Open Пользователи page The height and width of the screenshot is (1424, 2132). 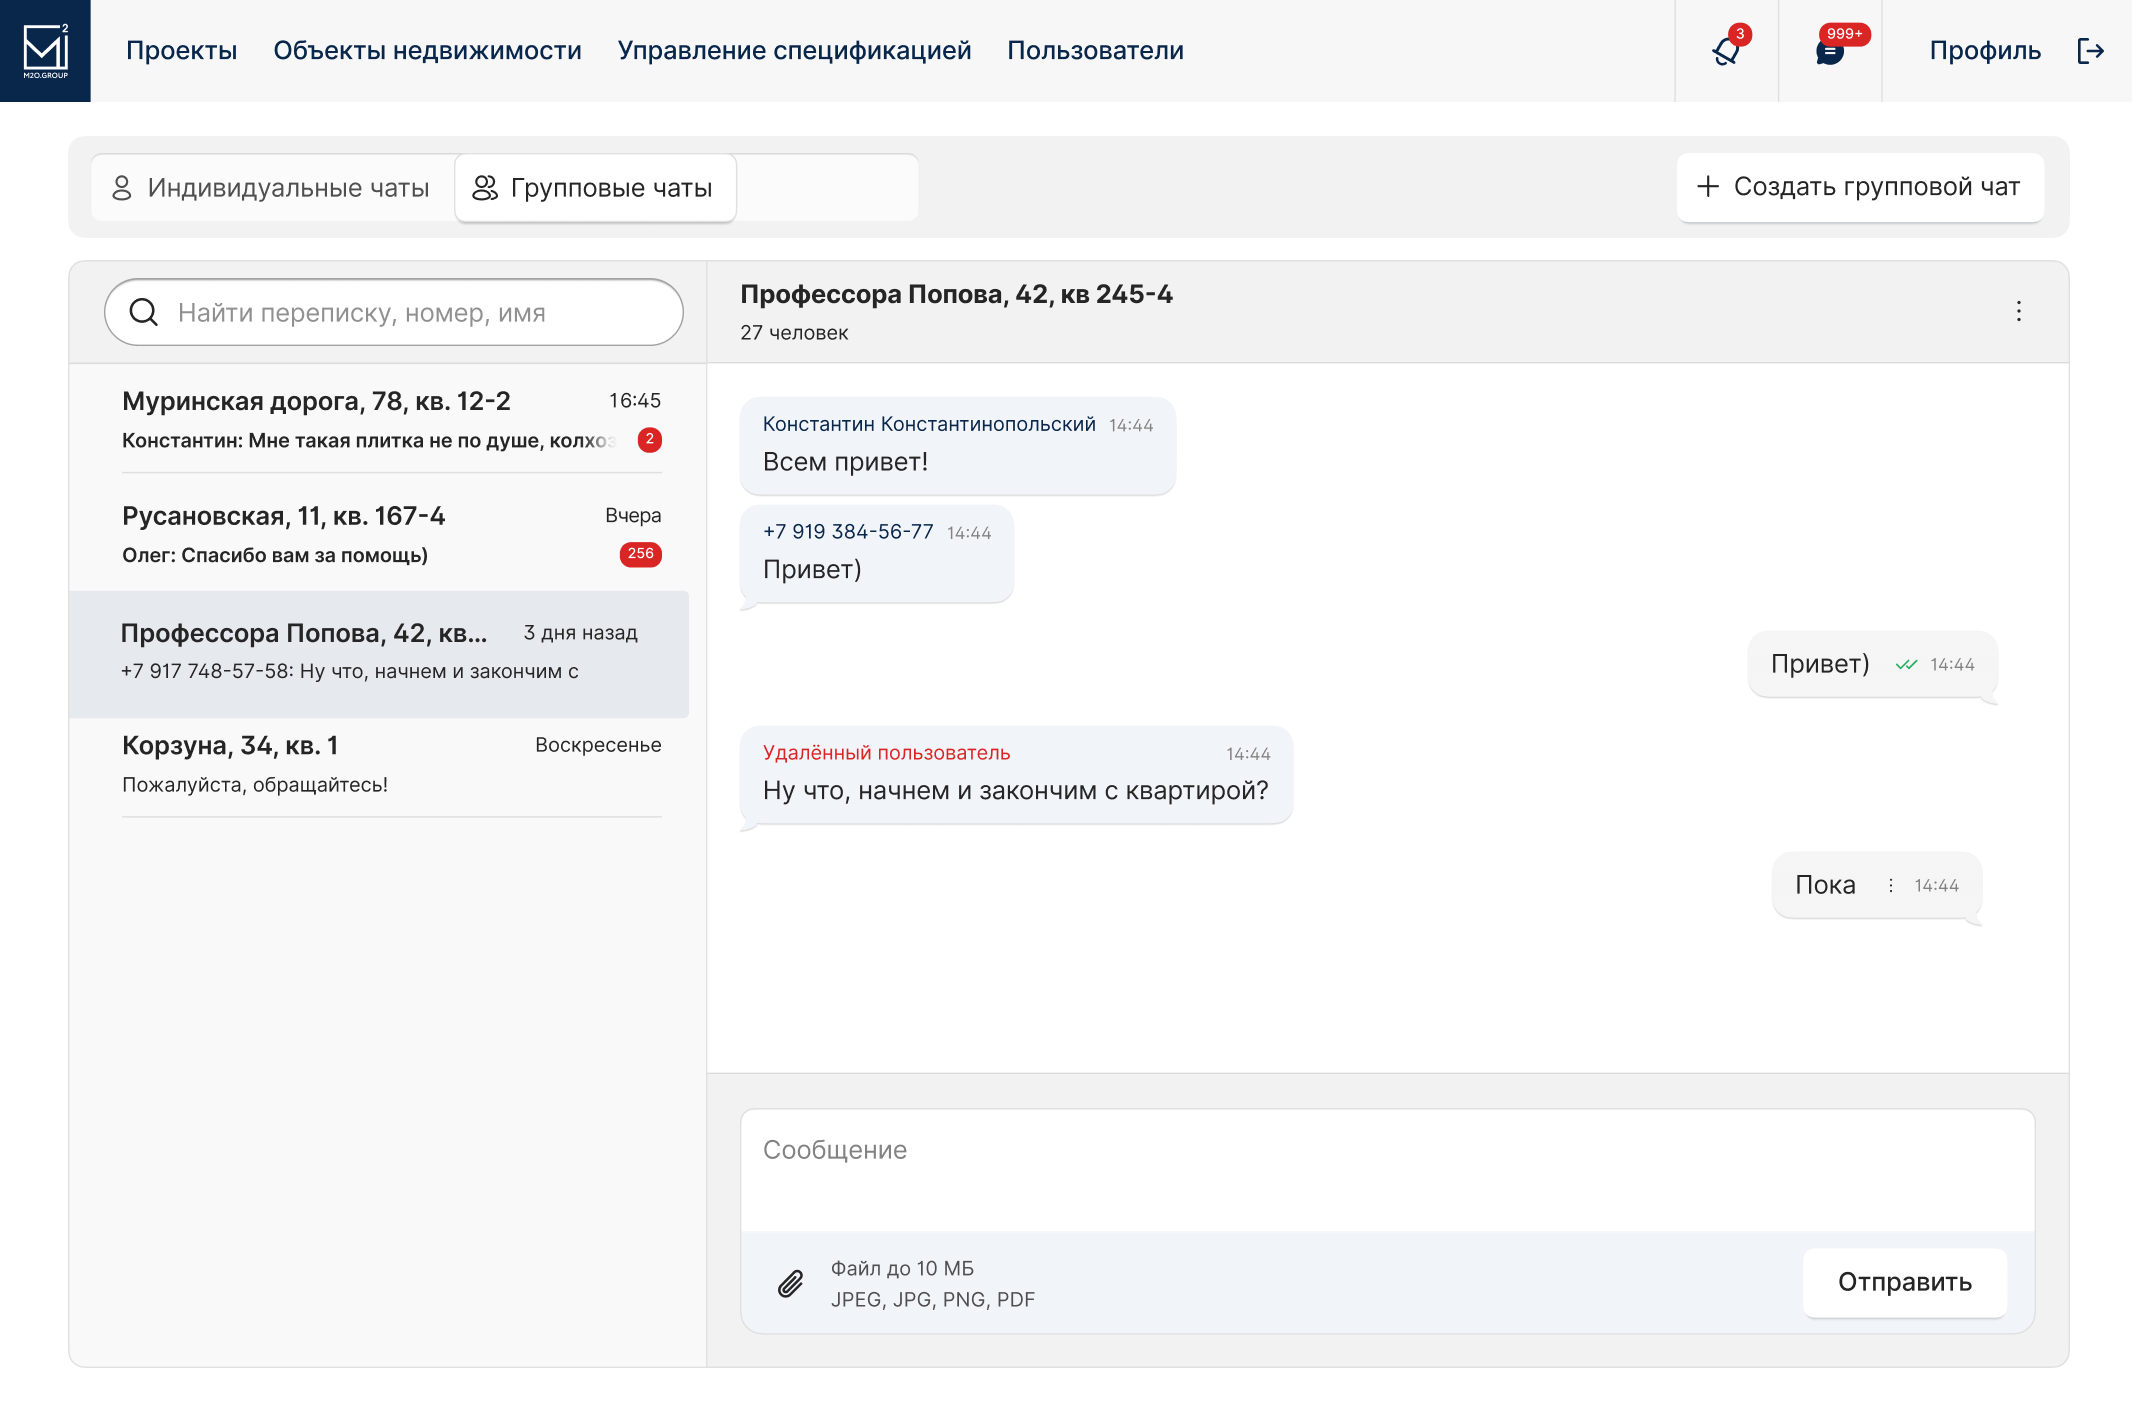click(1096, 50)
